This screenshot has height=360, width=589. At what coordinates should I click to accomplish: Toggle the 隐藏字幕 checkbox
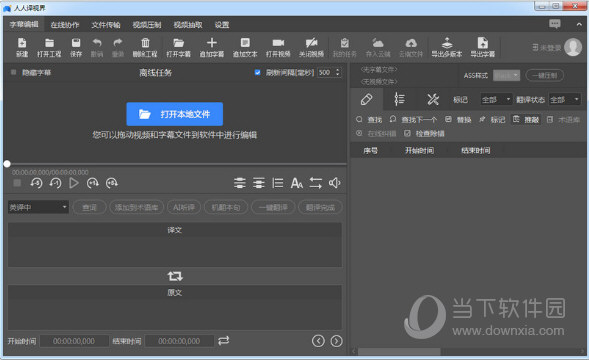(x=14, y=72)
